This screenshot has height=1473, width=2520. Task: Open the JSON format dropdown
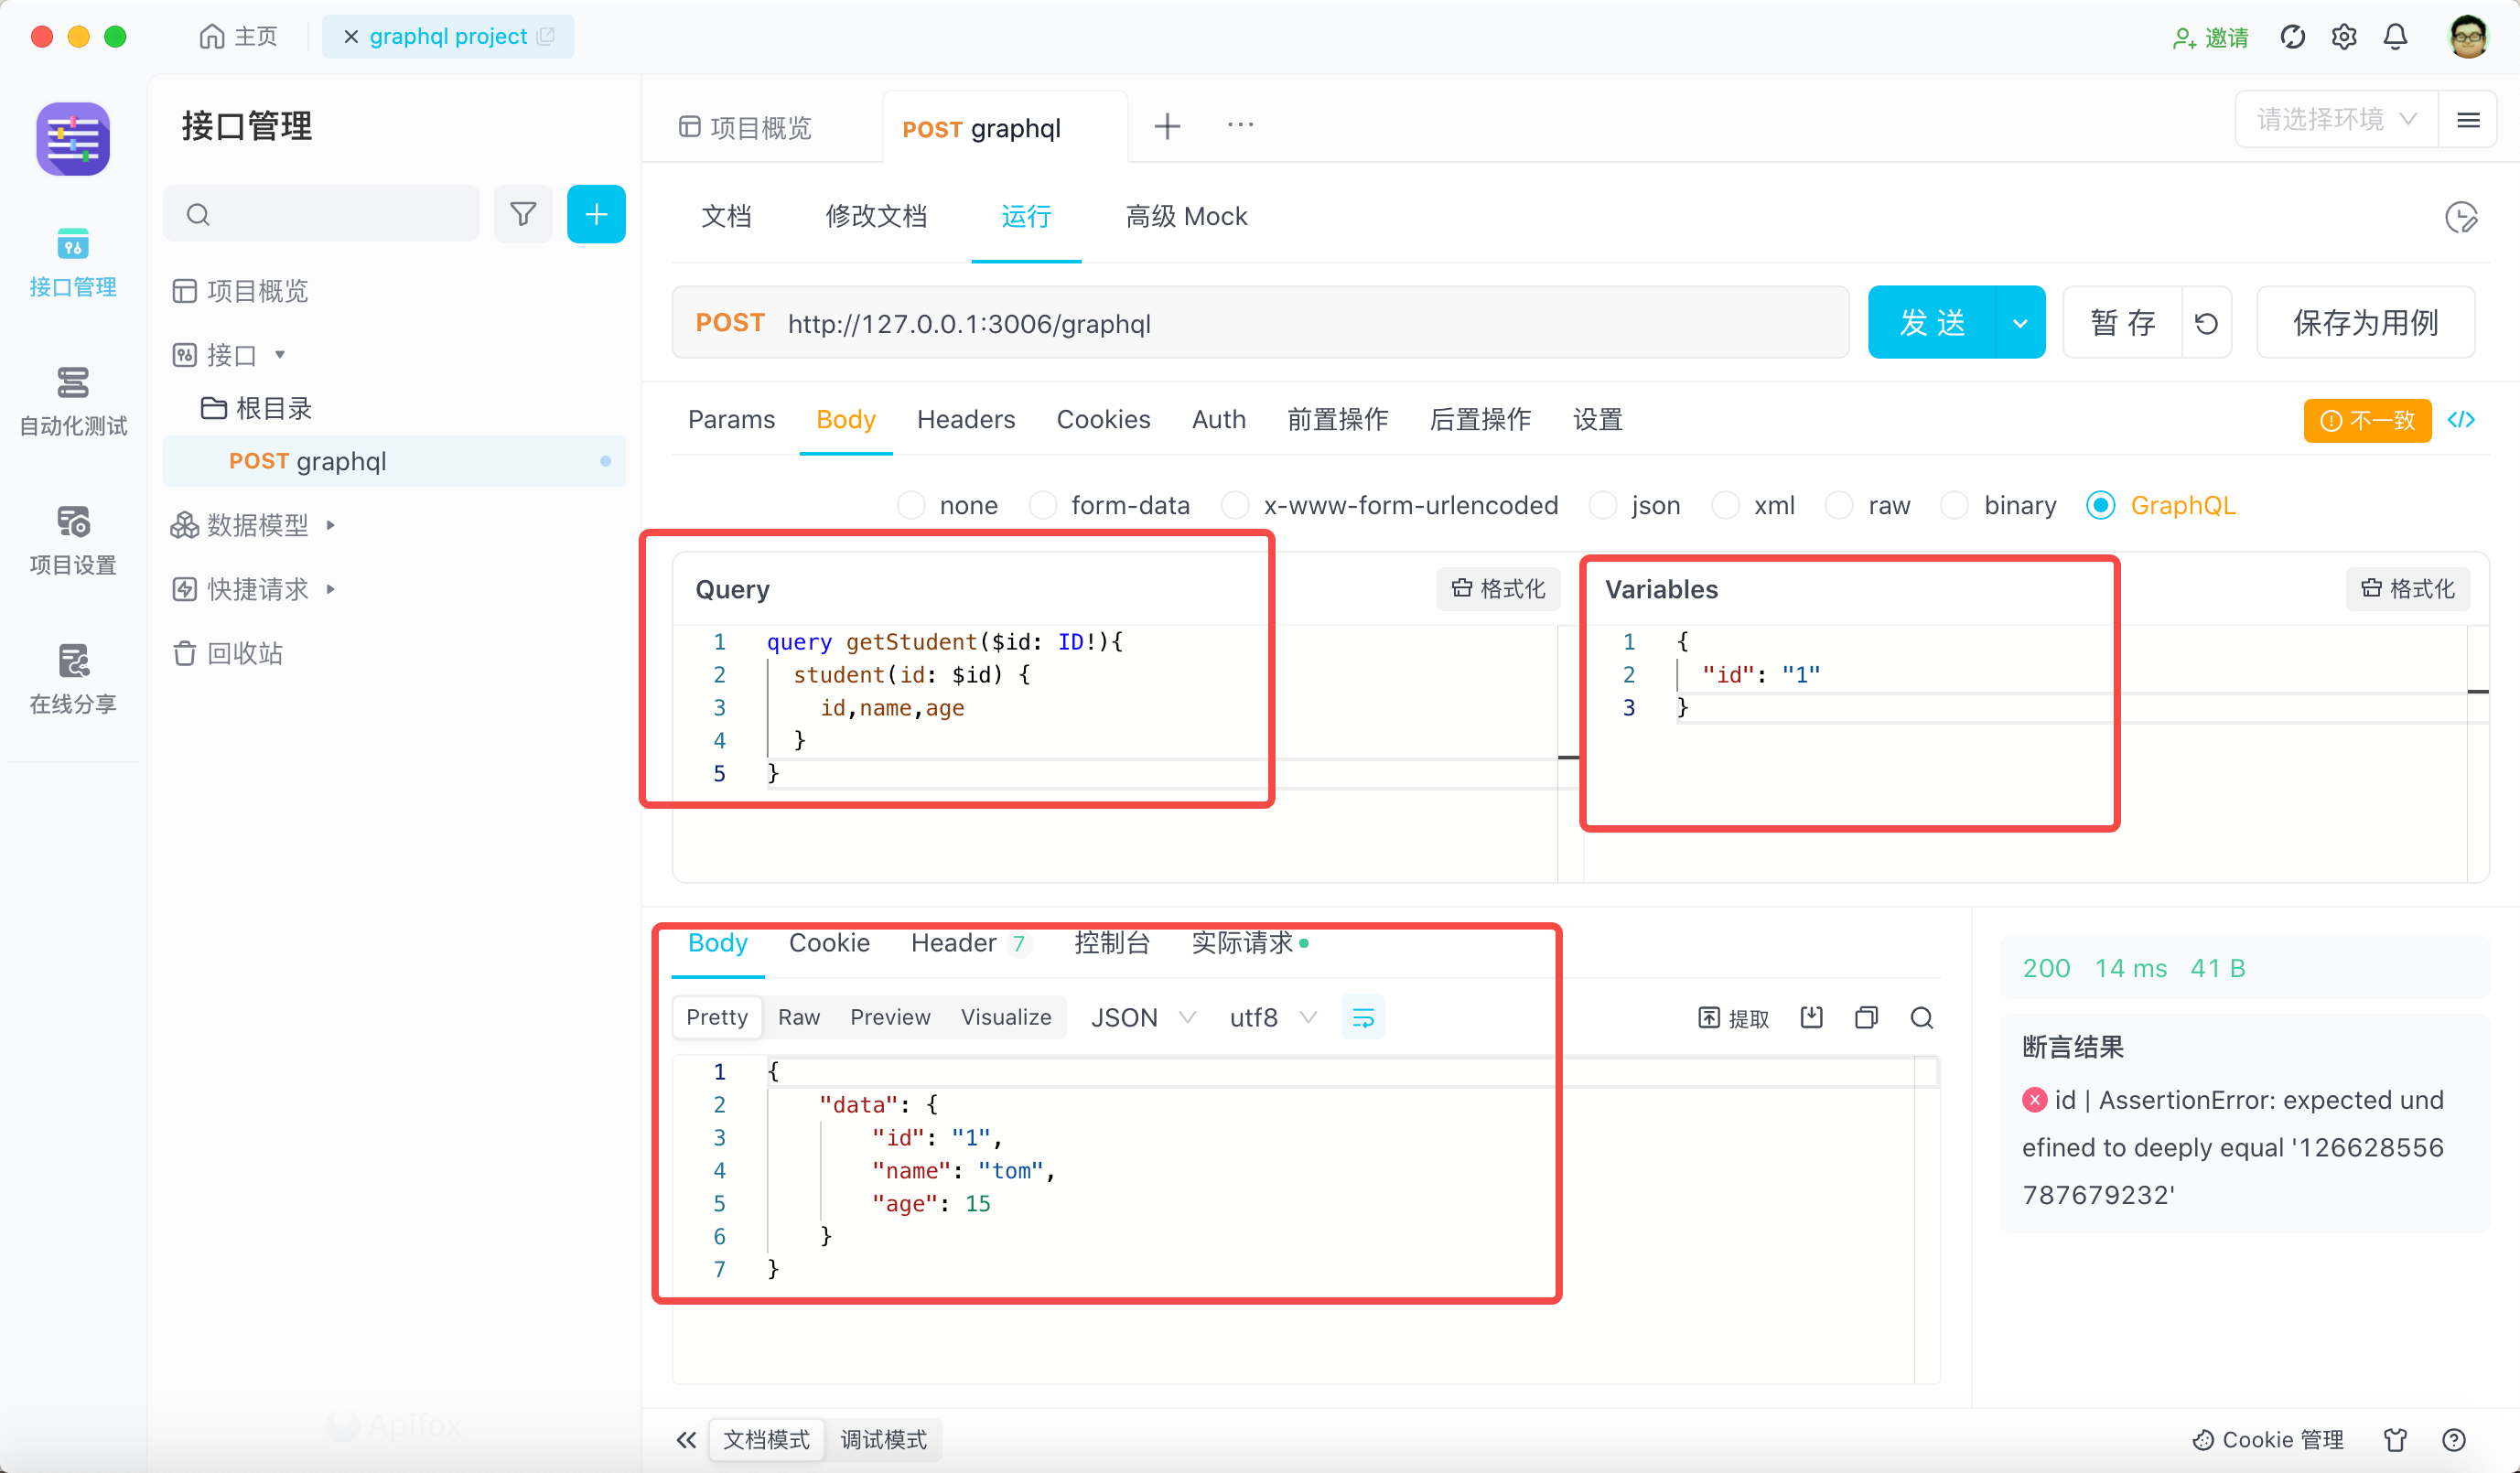click(1142, 1018)
